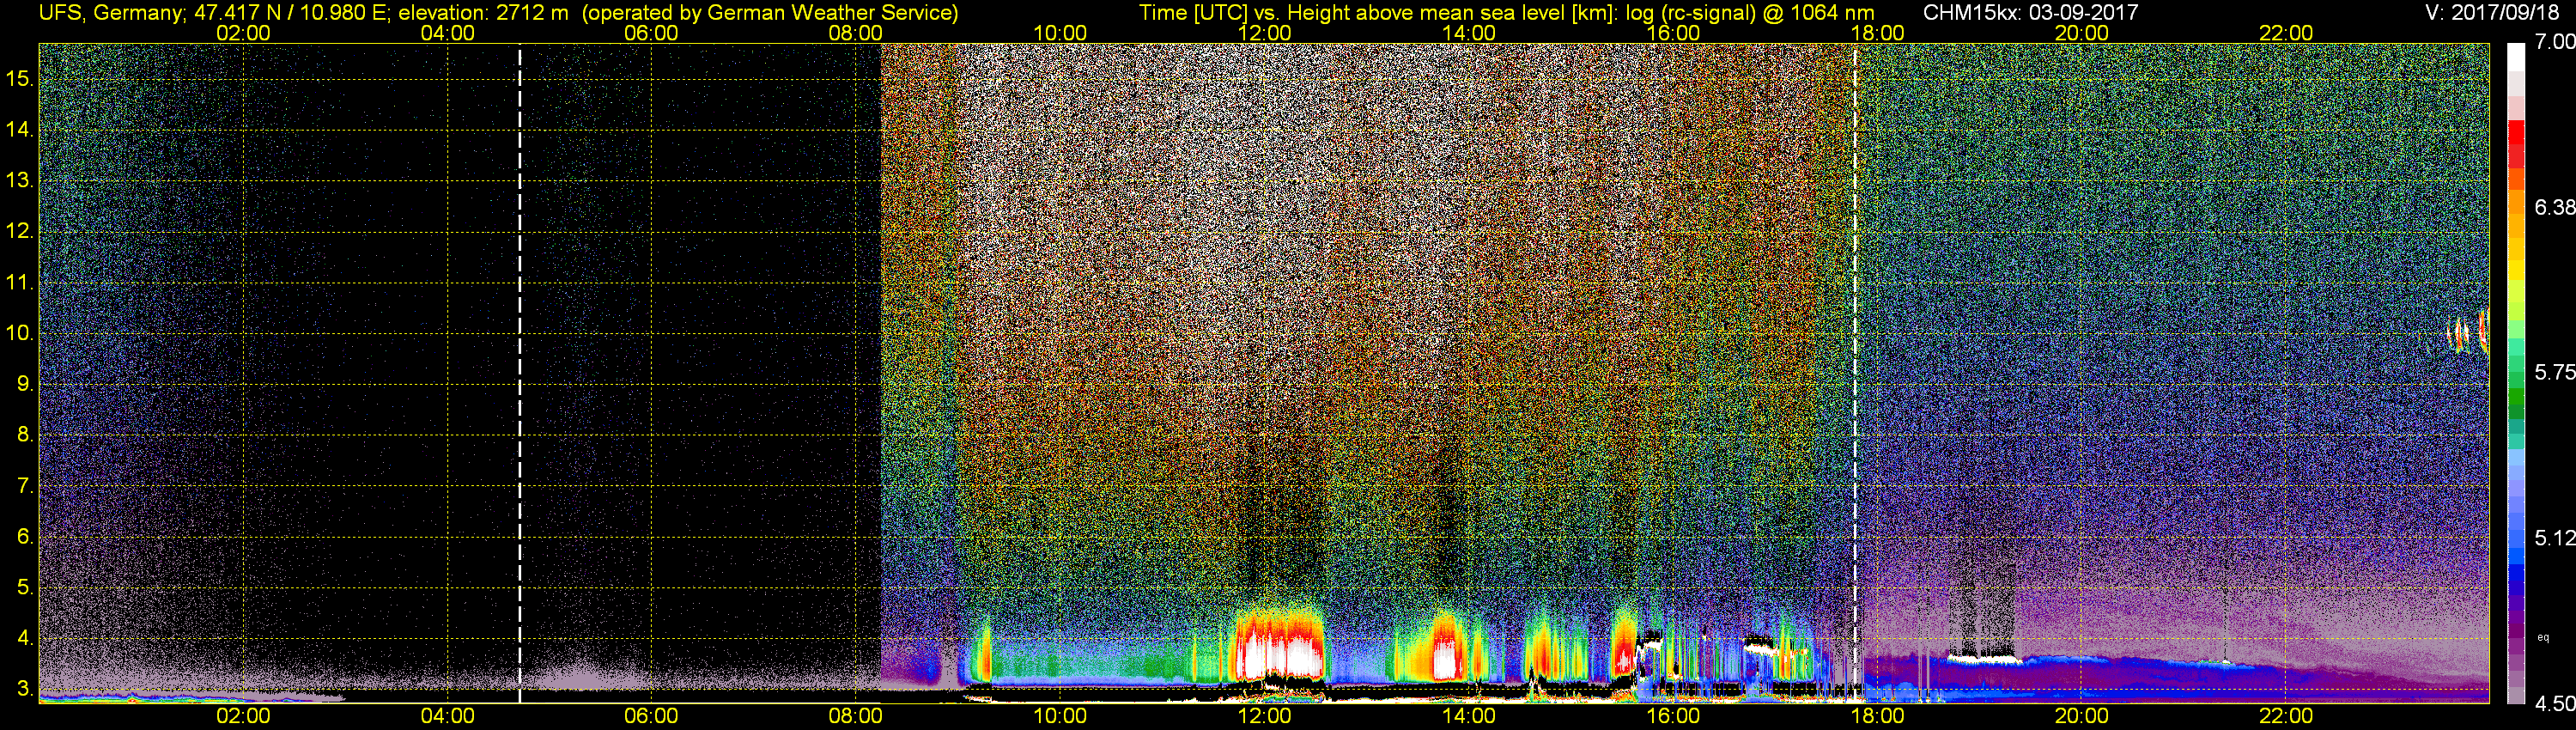Select the green band near 5.75 on colorbar
2576x730 pixels.
2516,395
